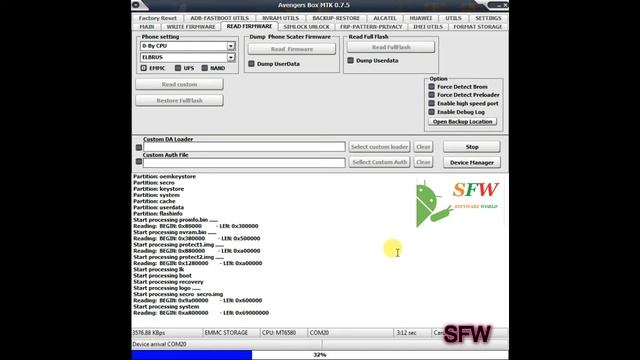
Task: Open the NVRAM UTILS tab
Action: [280, 18]
